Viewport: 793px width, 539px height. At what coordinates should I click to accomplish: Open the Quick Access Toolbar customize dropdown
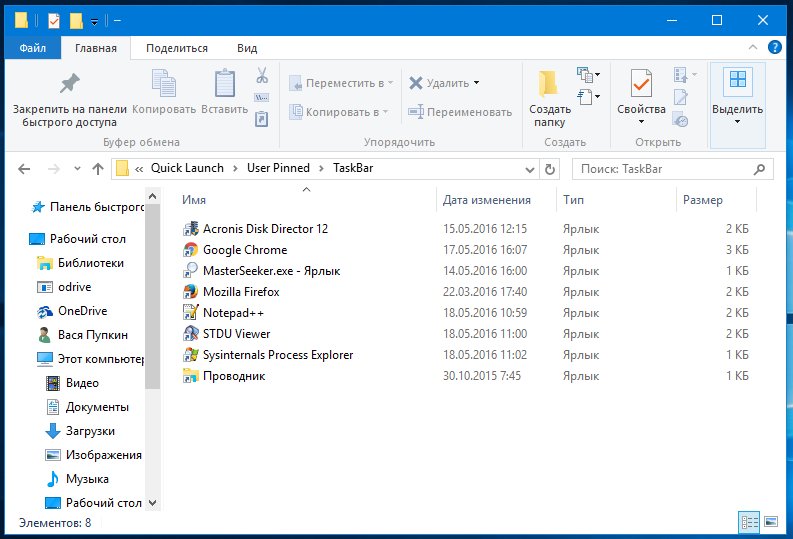(94, 21)
